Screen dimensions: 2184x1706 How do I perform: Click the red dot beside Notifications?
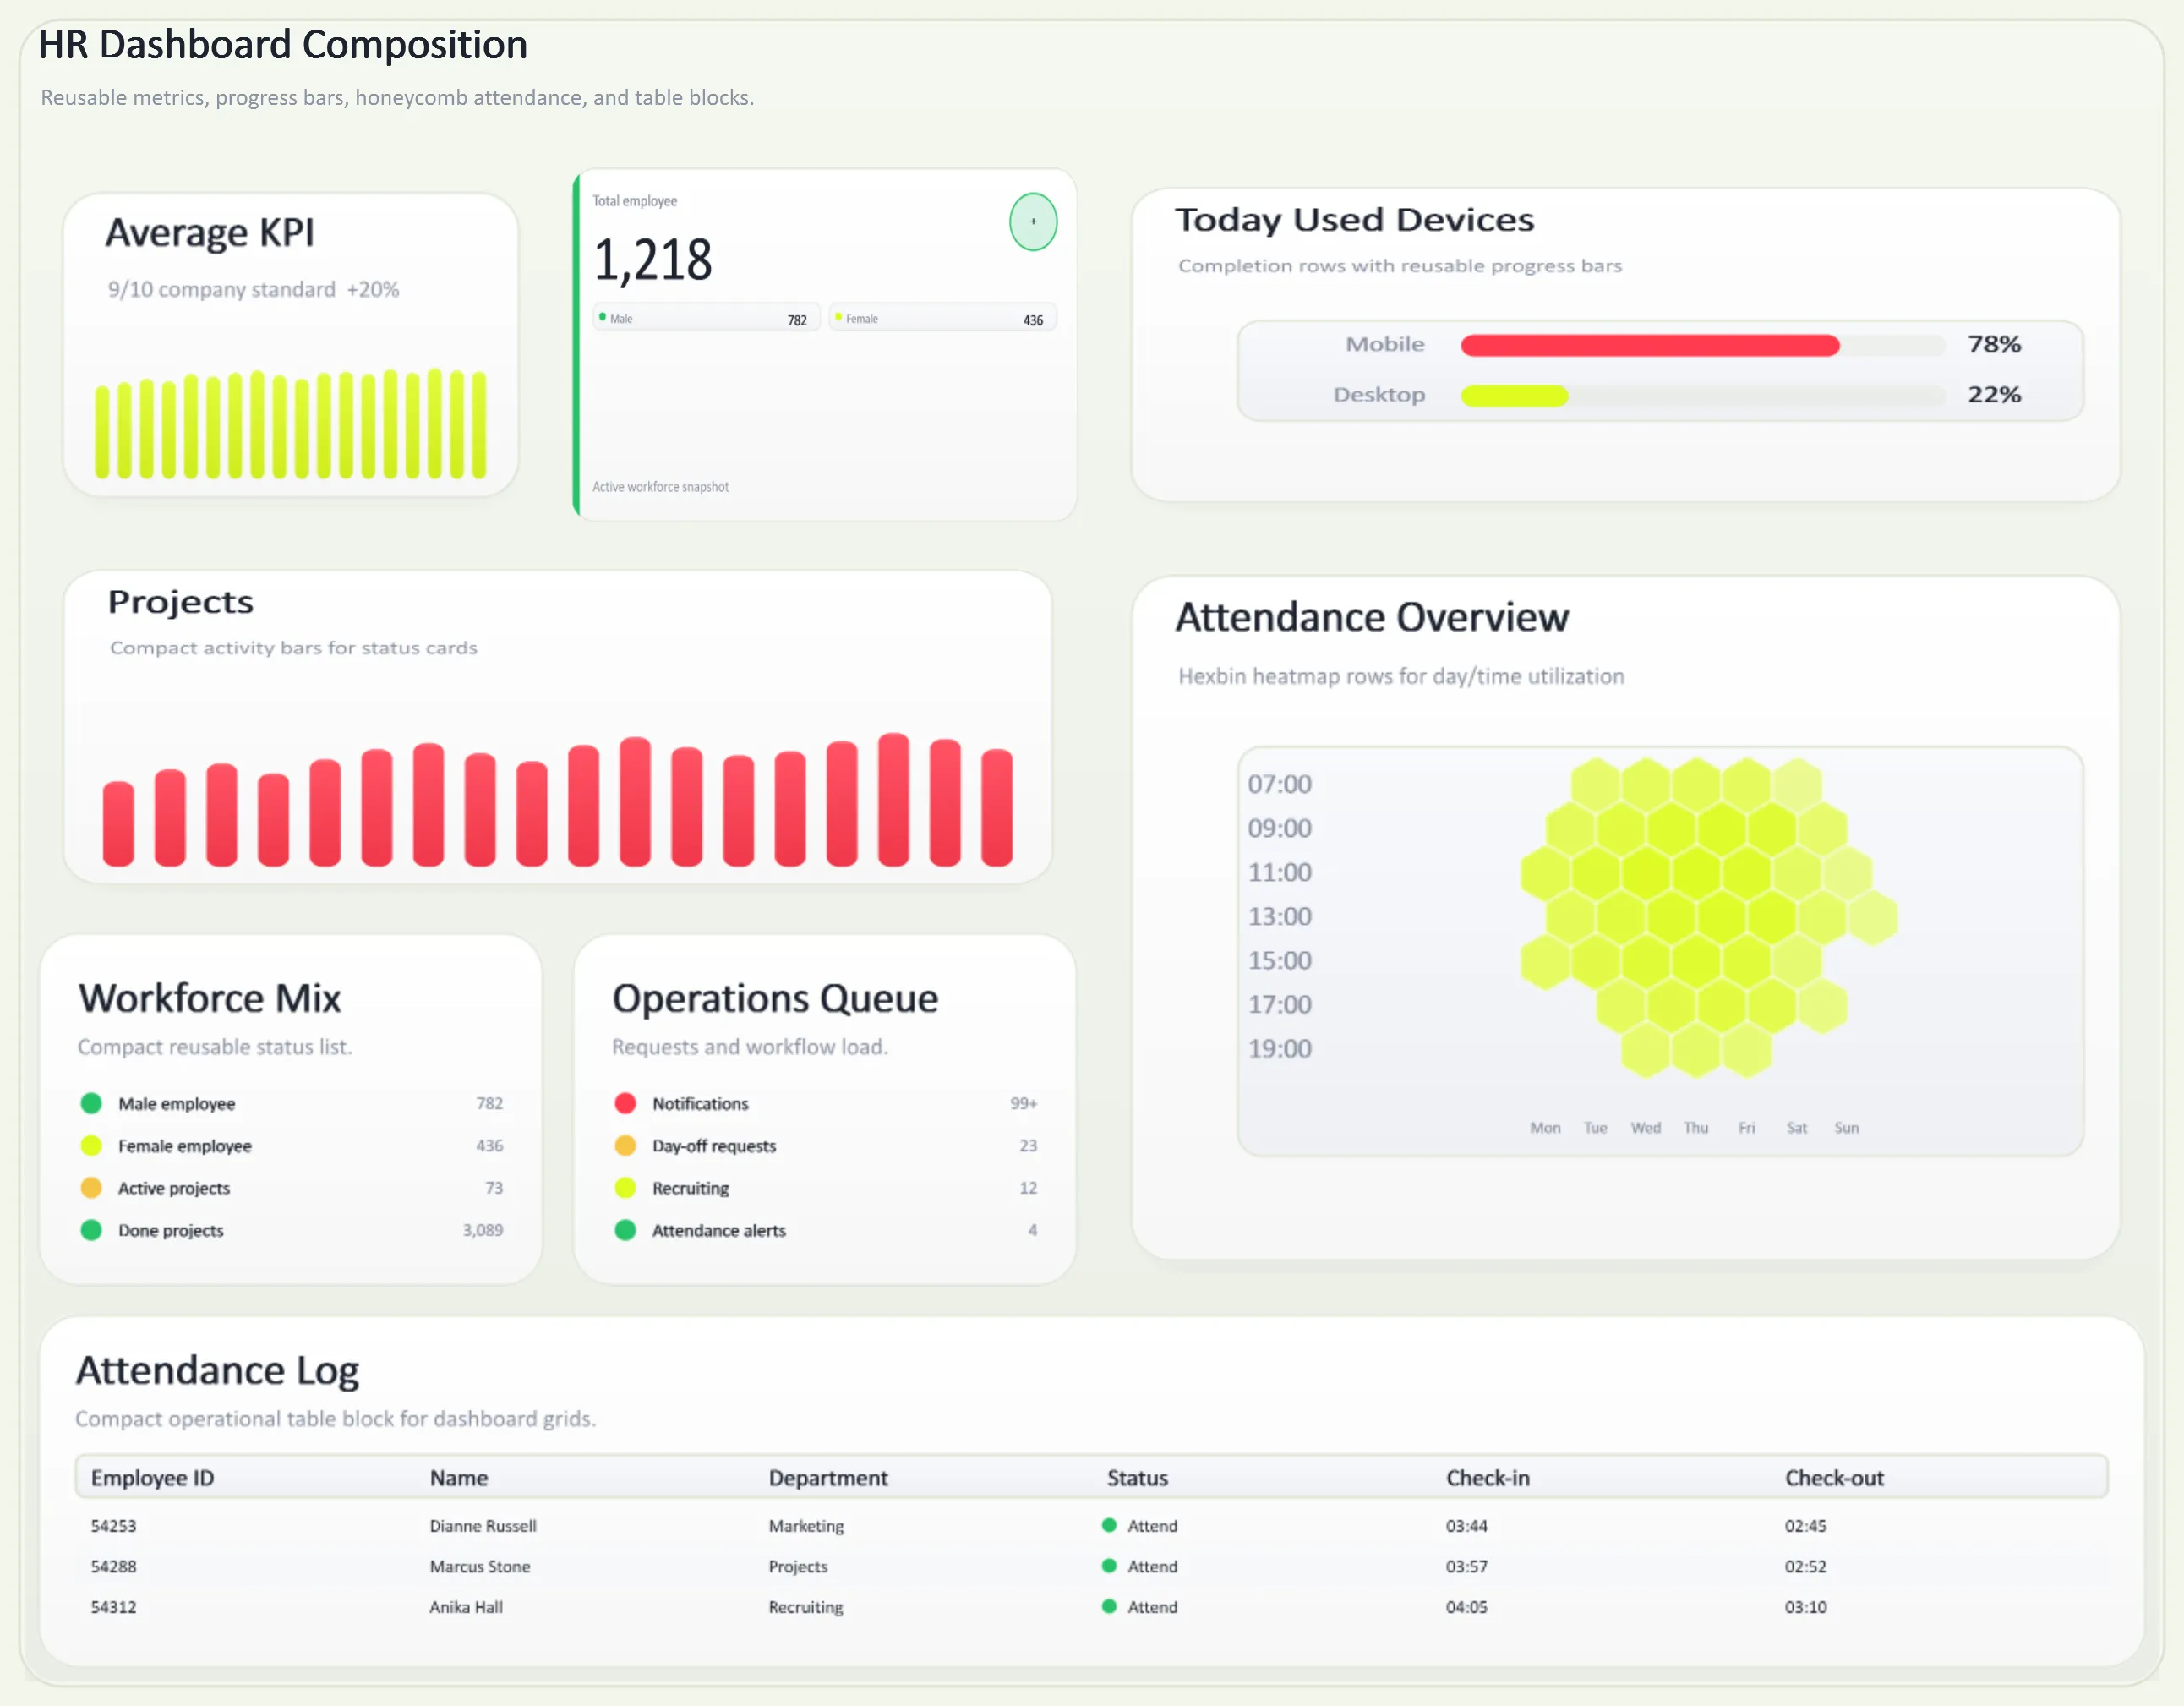[x=625, y=1103]
